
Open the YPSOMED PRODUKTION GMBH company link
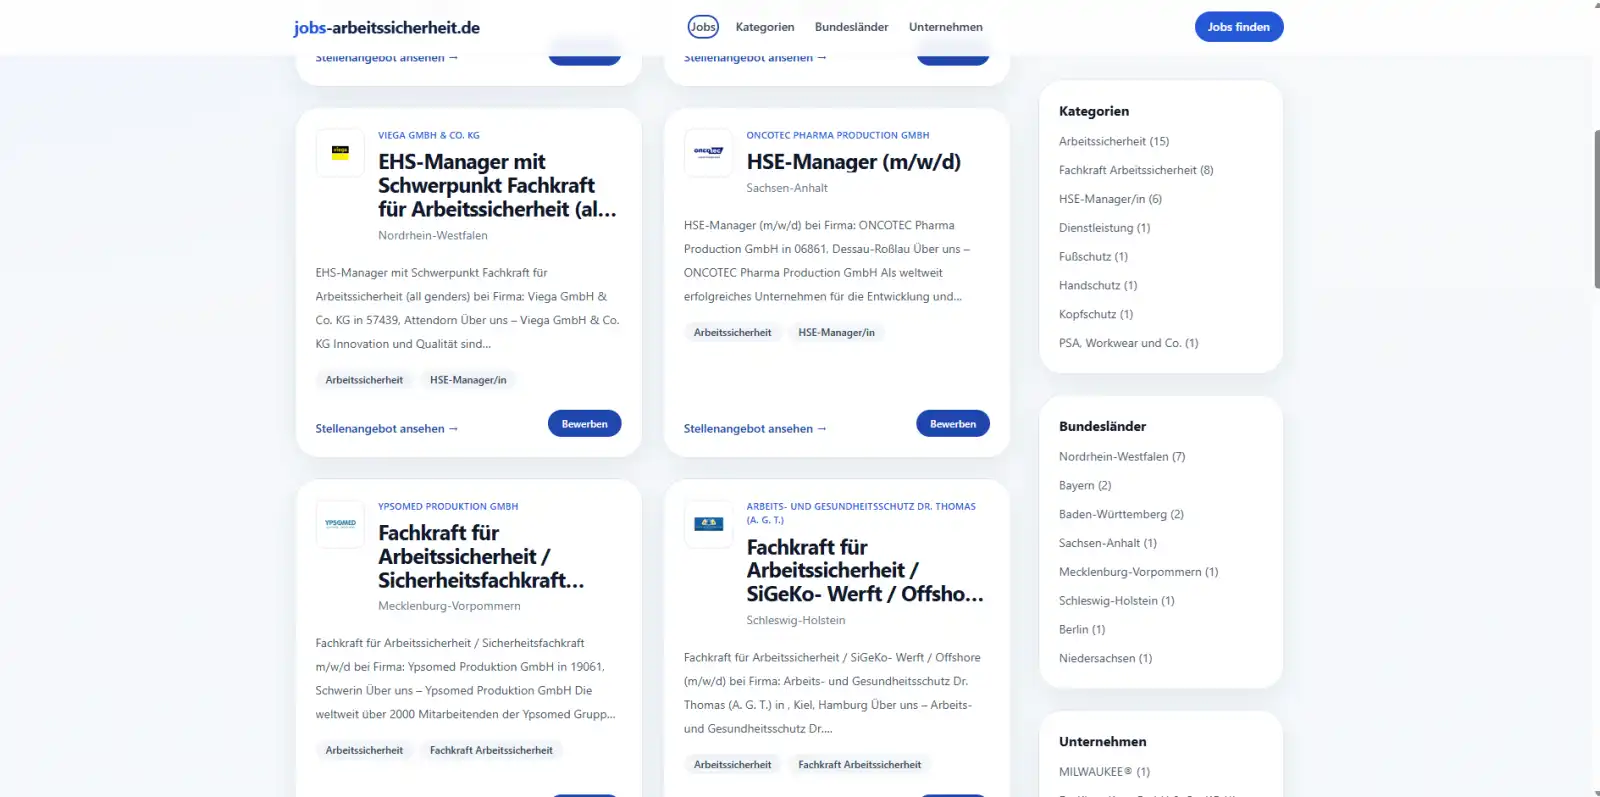(x=448, y=506)
